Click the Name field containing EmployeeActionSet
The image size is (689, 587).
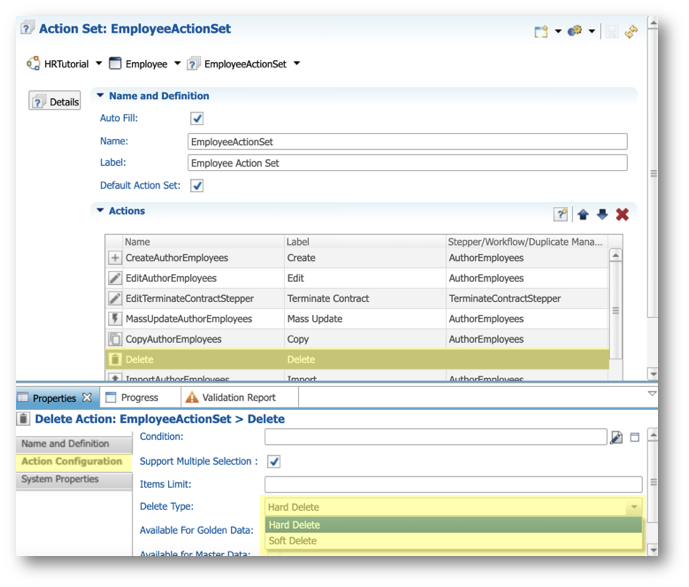[x=407, y=141]
